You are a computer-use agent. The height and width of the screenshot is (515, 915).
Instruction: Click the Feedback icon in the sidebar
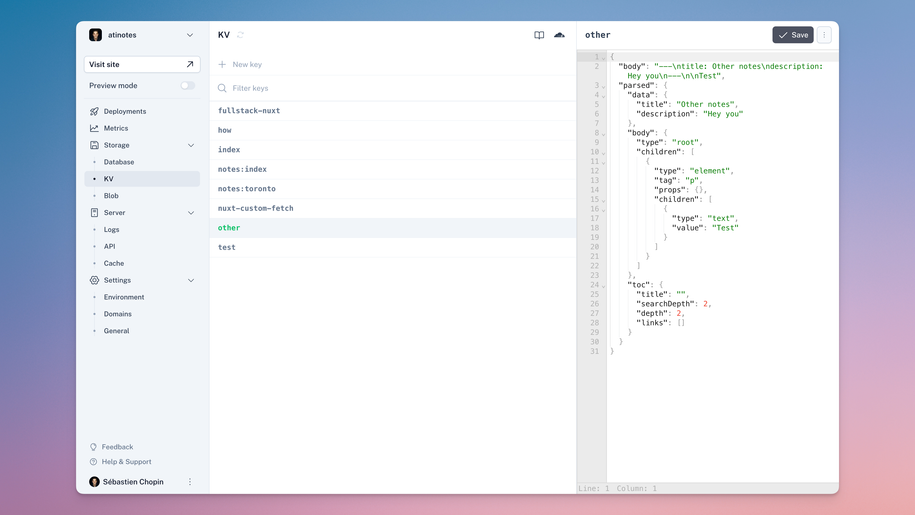94,447
